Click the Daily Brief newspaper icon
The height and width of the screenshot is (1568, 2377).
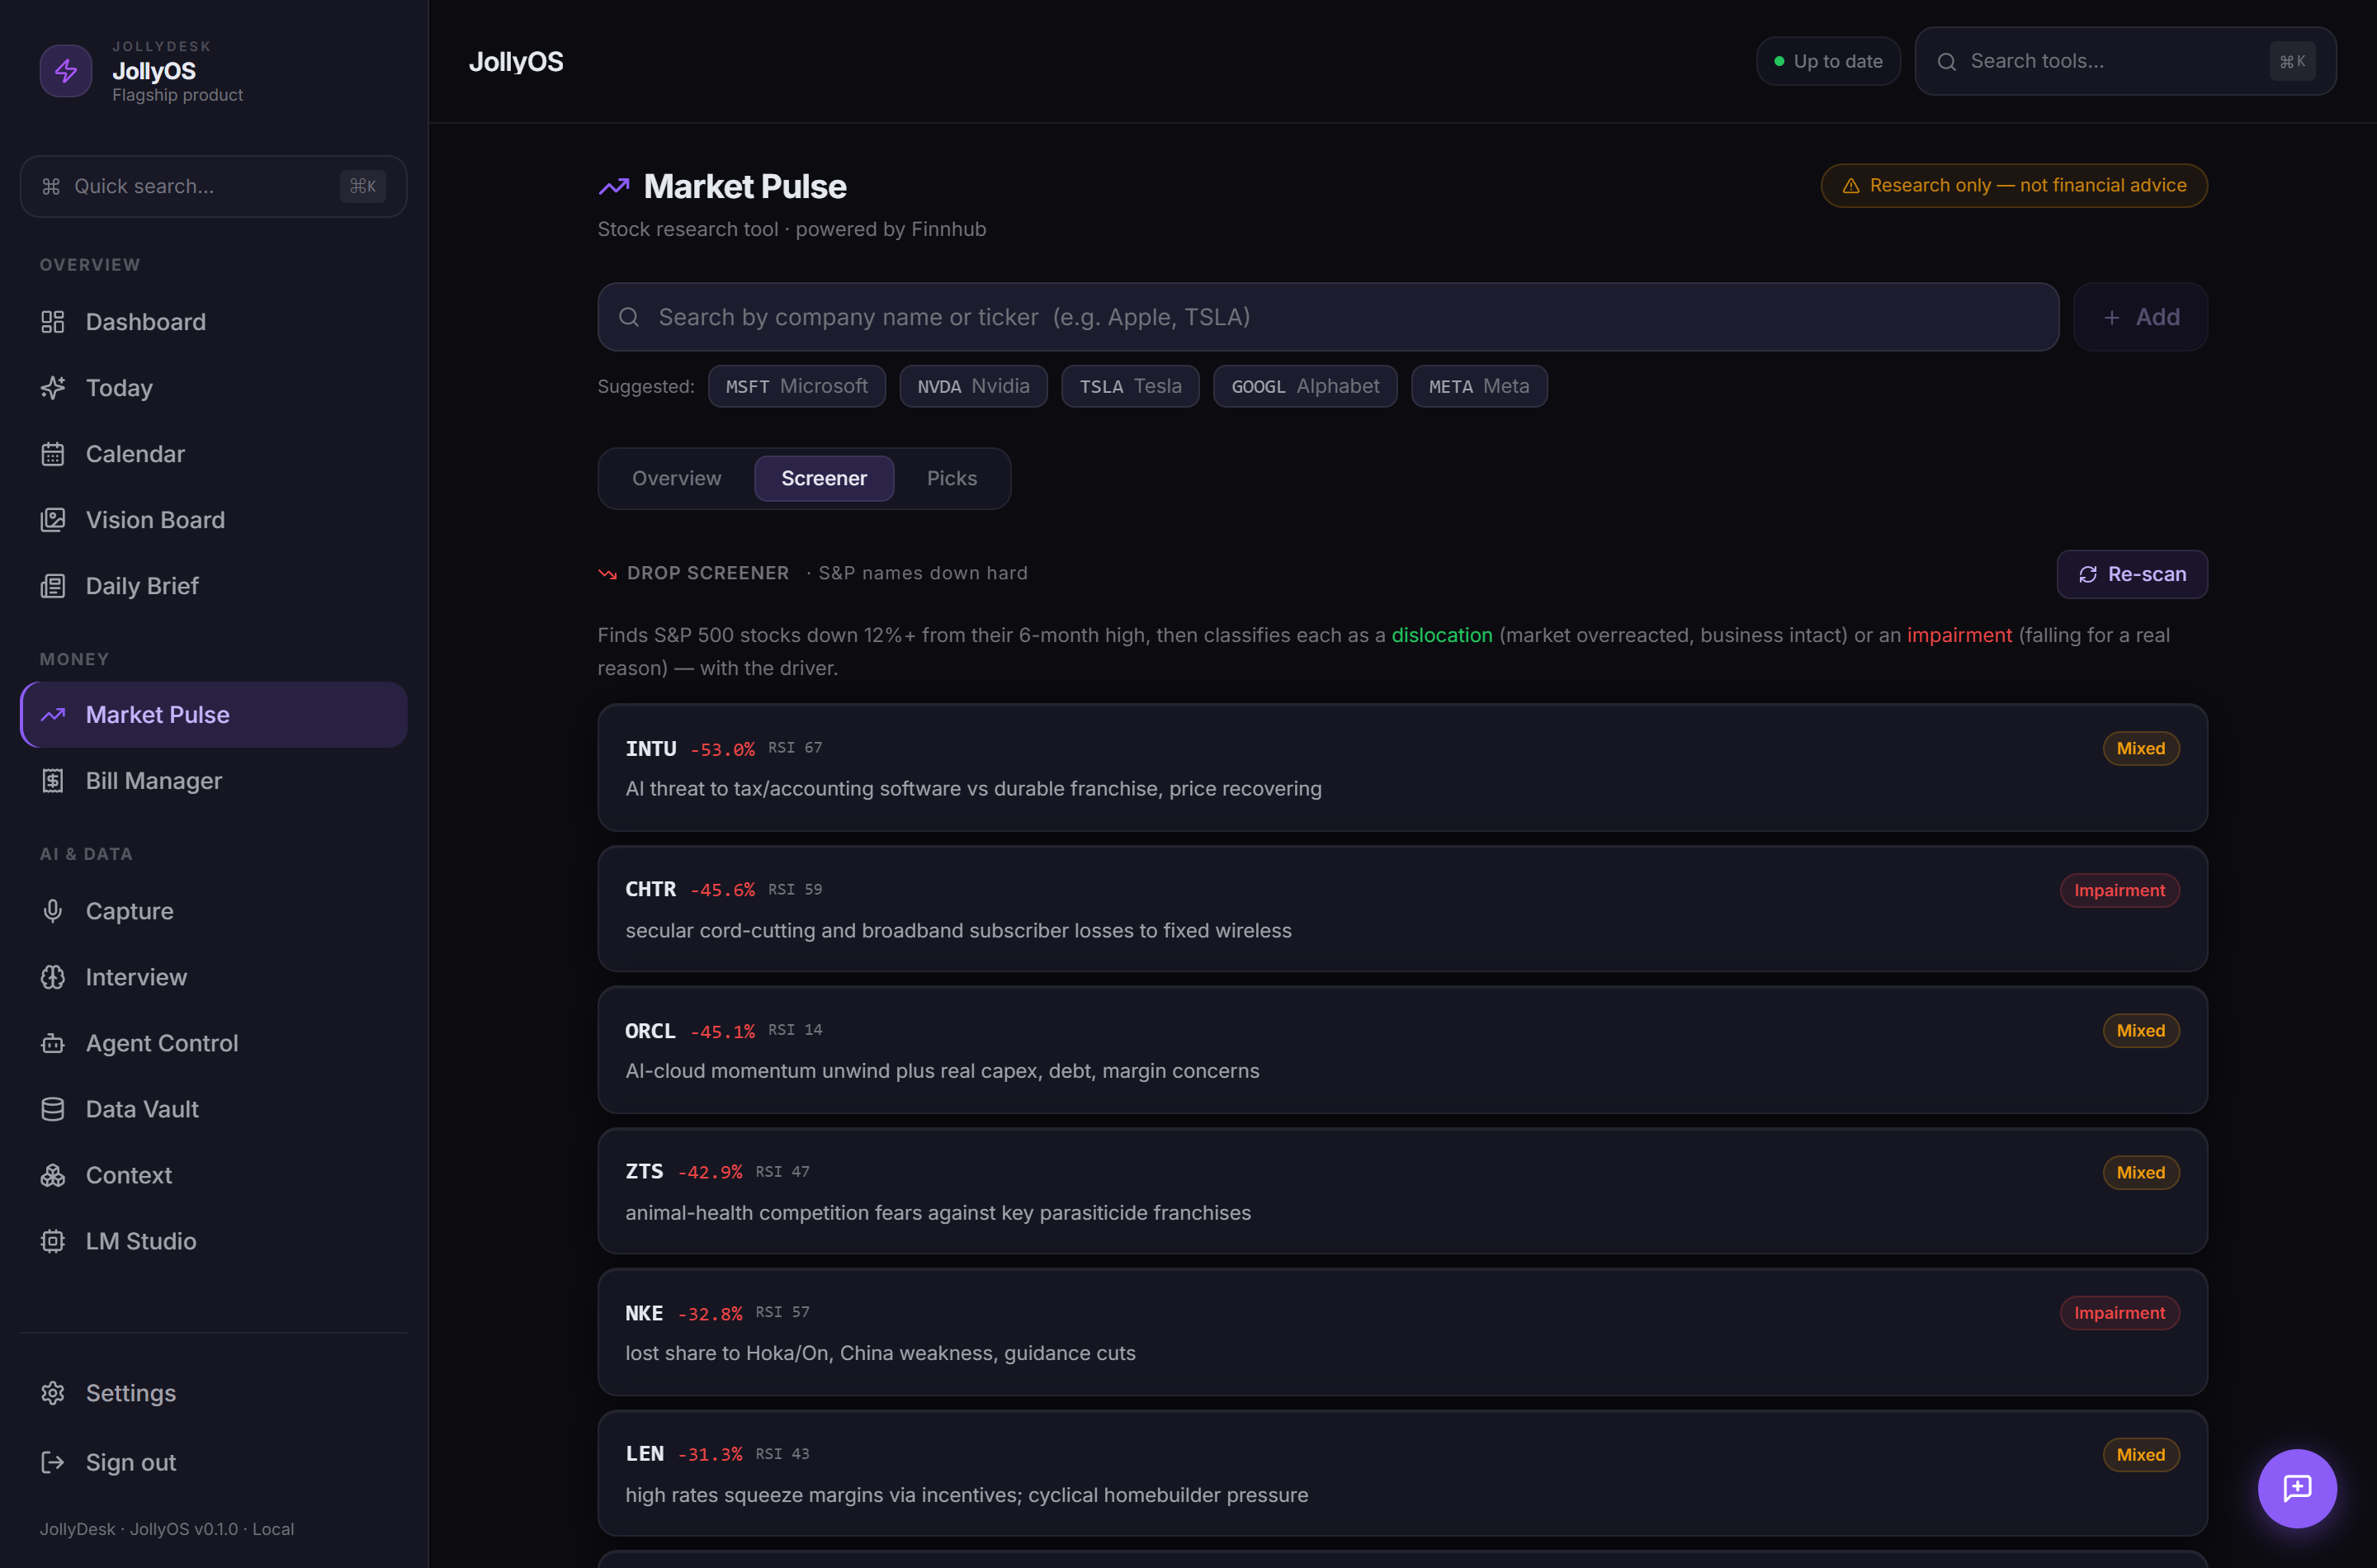53,586
